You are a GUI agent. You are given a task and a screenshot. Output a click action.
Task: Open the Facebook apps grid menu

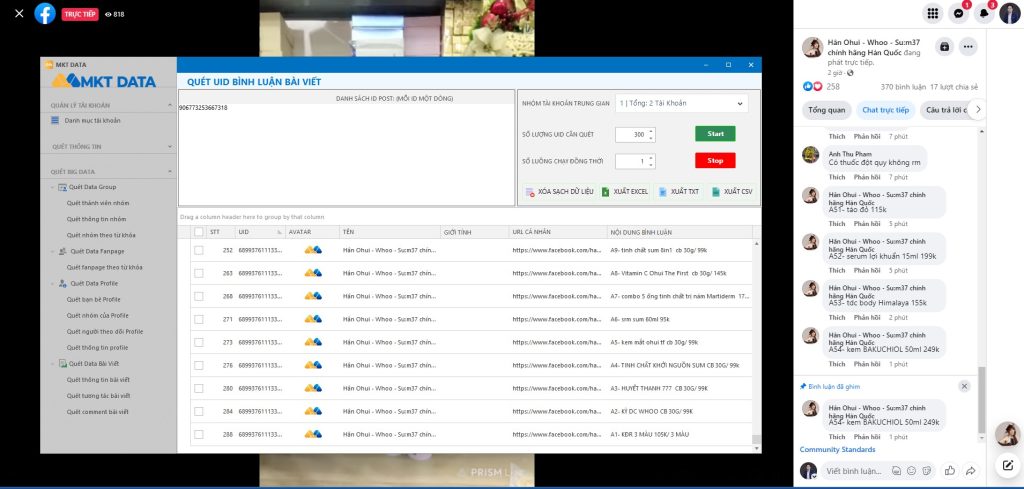(x=933, y=13)
